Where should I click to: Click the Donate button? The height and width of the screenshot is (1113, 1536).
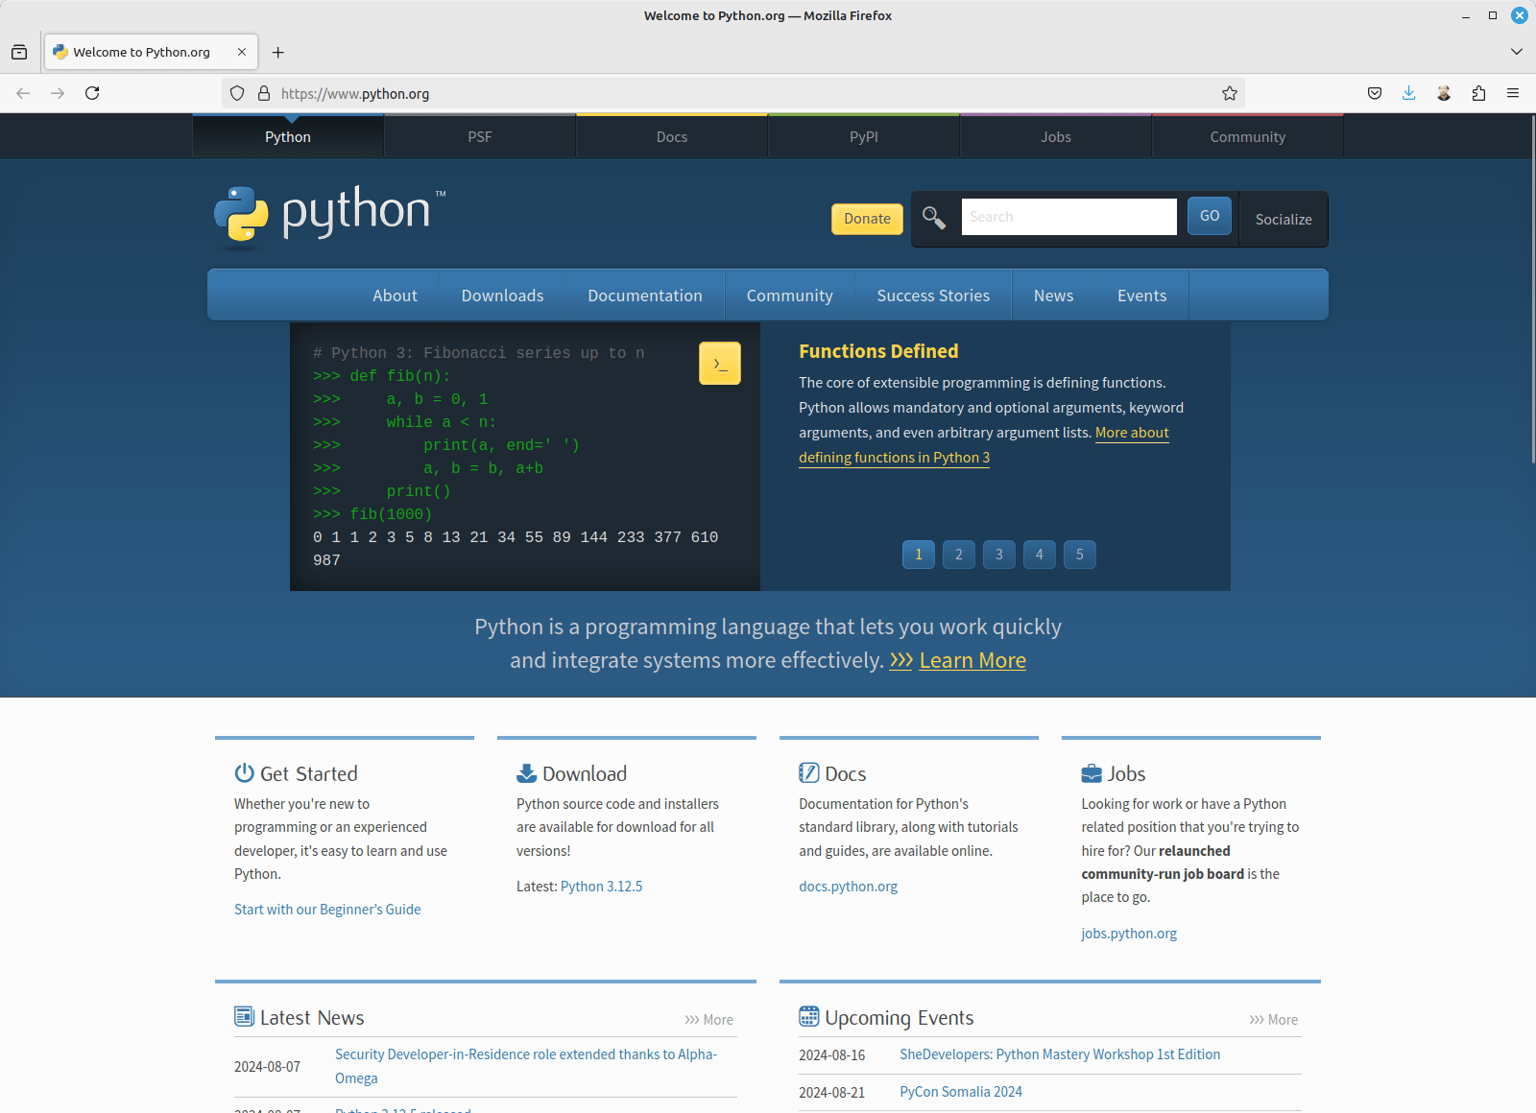[x=867, y=218]
